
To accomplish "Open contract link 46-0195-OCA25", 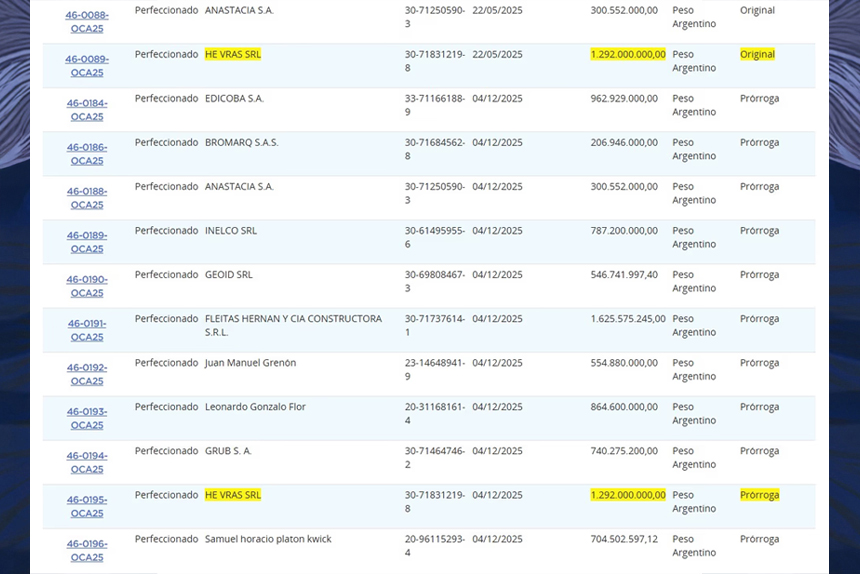I will [87, 507].
